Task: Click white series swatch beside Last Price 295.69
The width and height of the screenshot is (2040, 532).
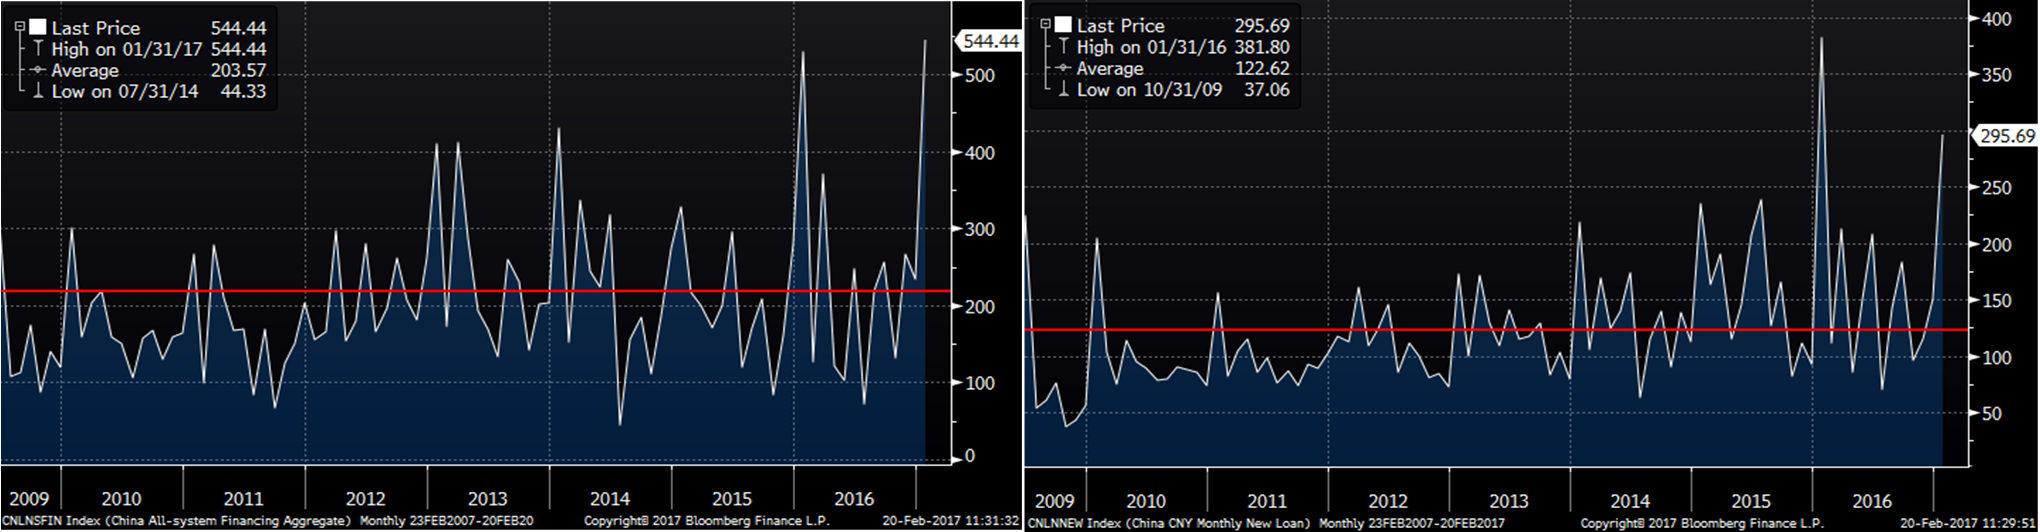Action: (1063, 25)
